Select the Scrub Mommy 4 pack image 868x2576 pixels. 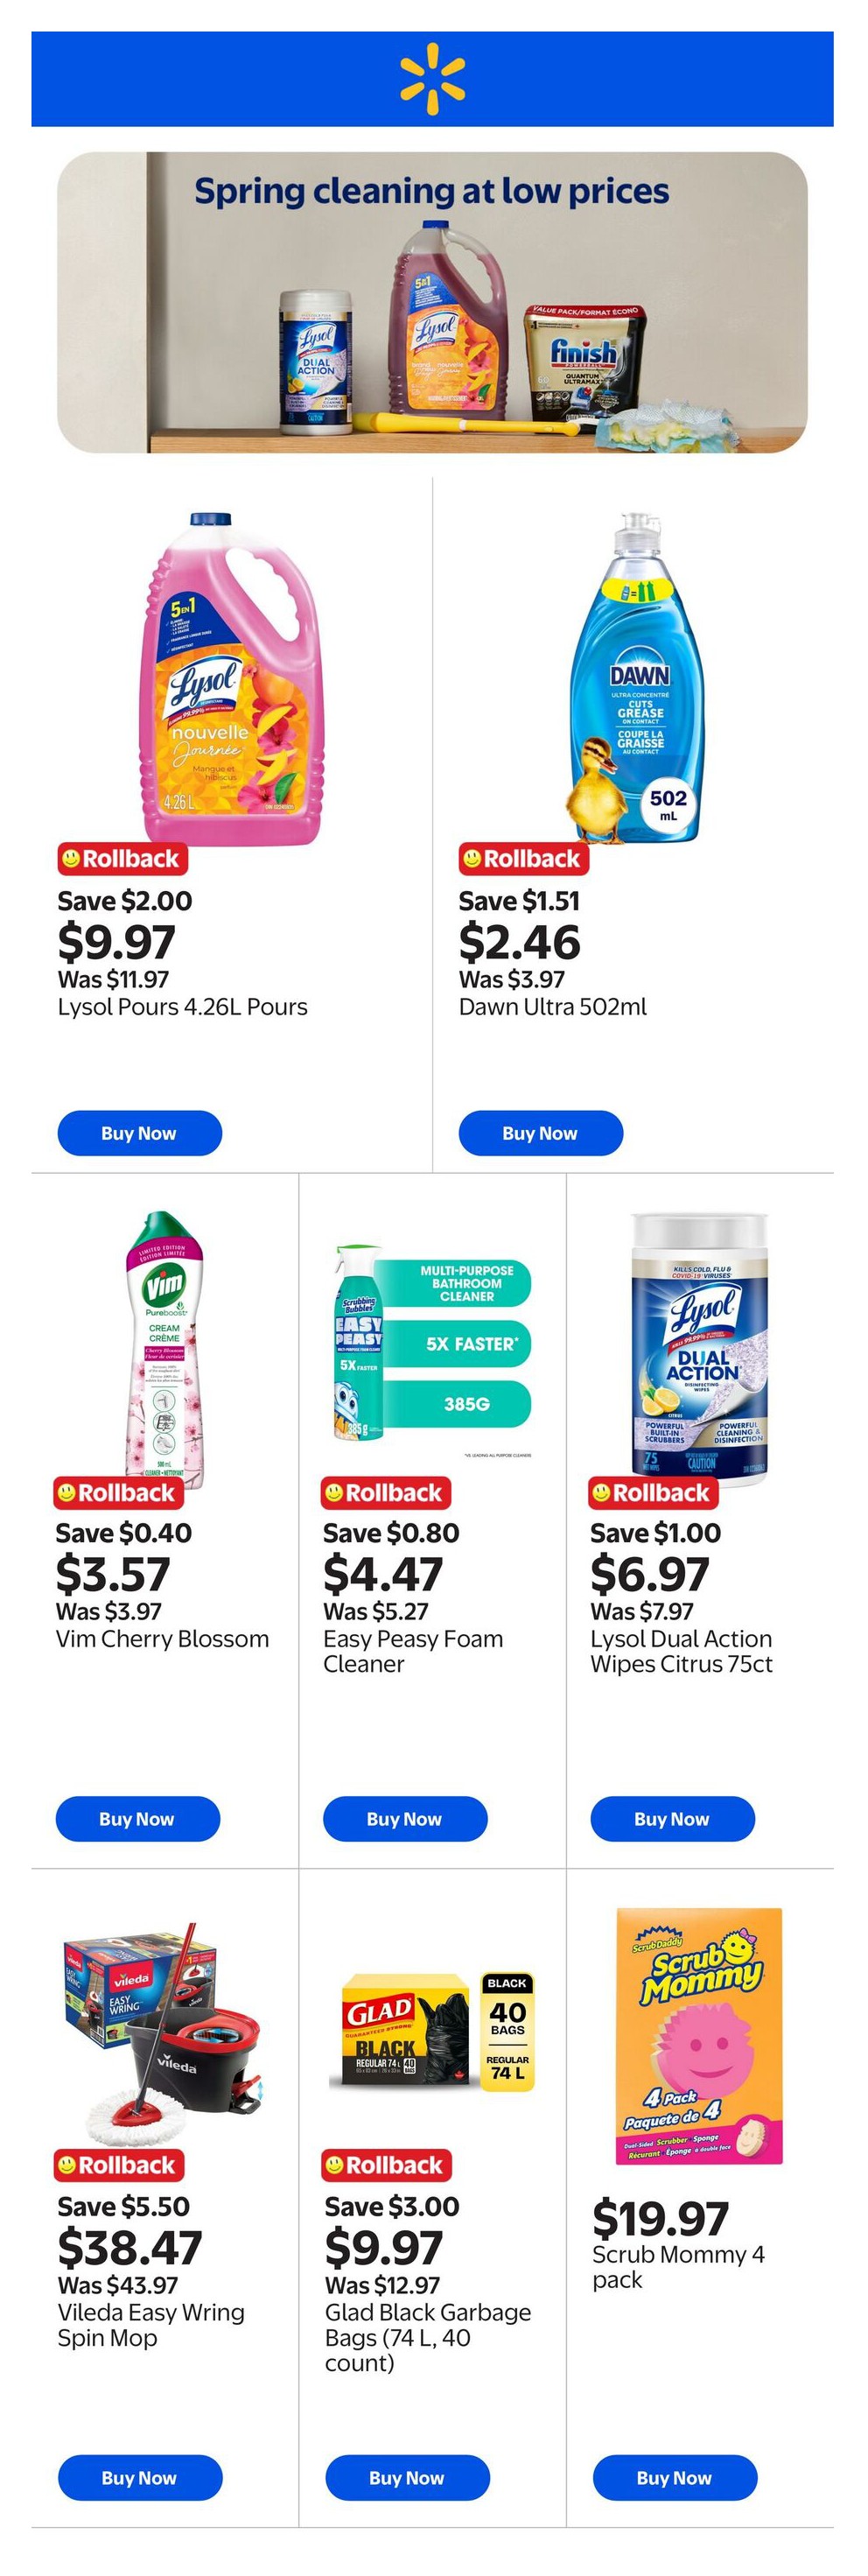(699, 2035)
